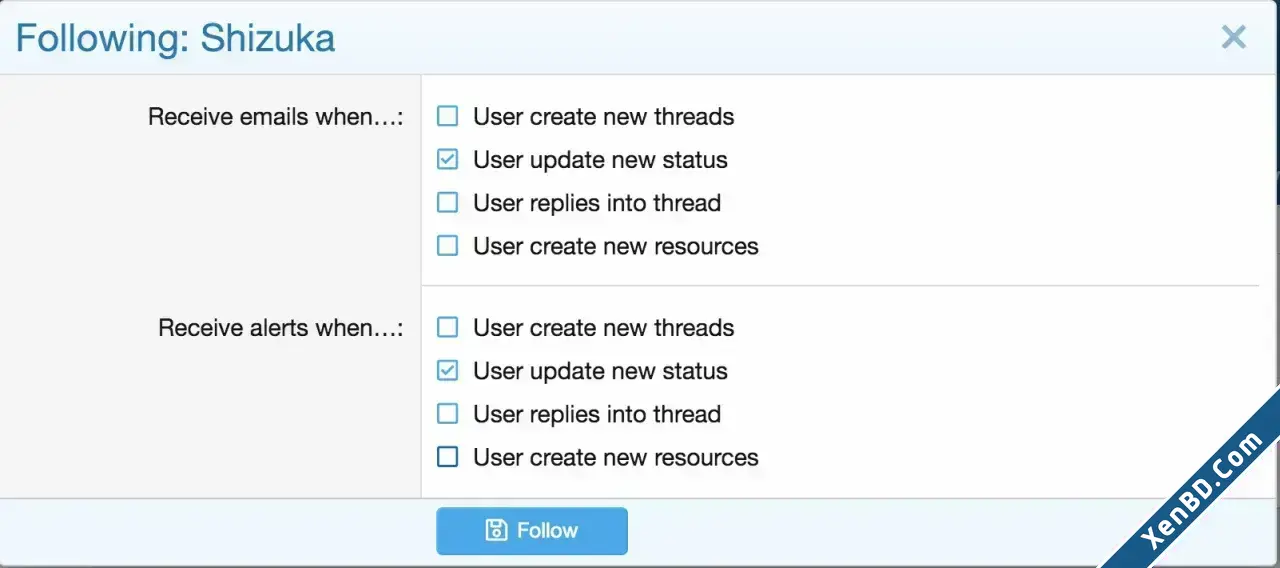This screenshot has height=568, width=1280.
Task: Tick alert checkbox for user replies into thread
Action: coord(448,414)
